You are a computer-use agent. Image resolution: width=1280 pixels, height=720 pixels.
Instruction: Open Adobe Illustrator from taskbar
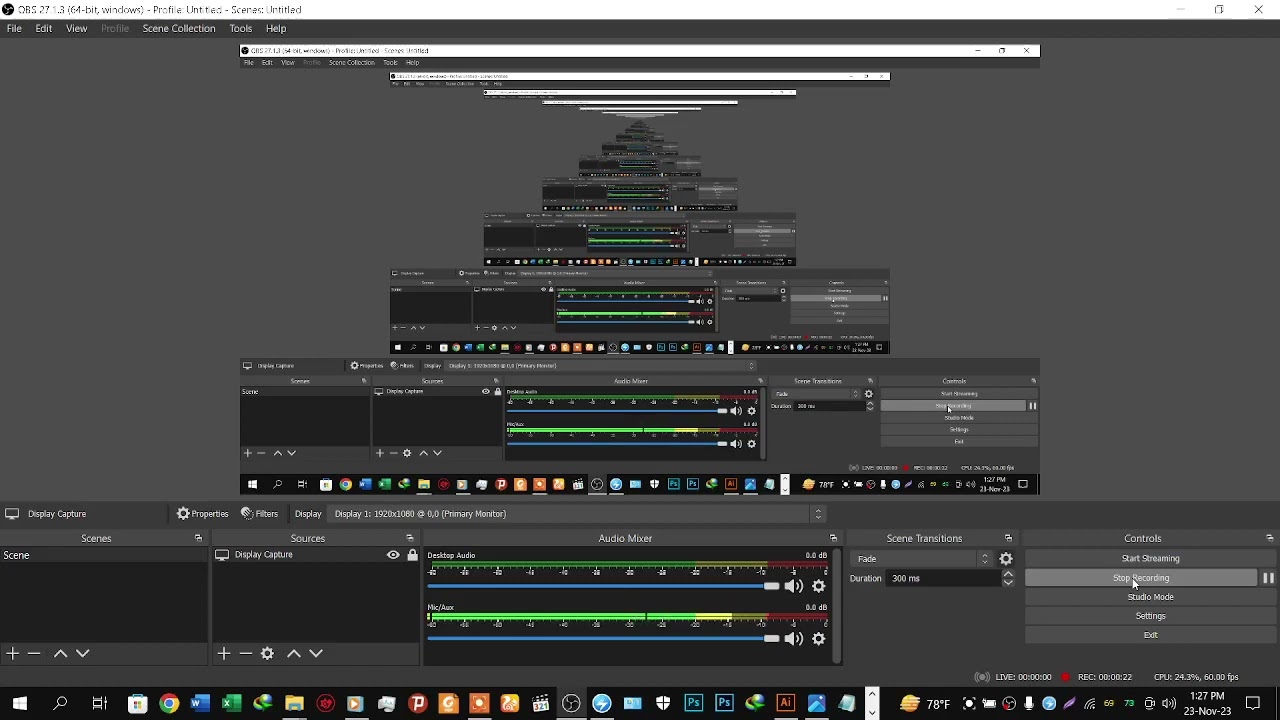click(786, 704)
